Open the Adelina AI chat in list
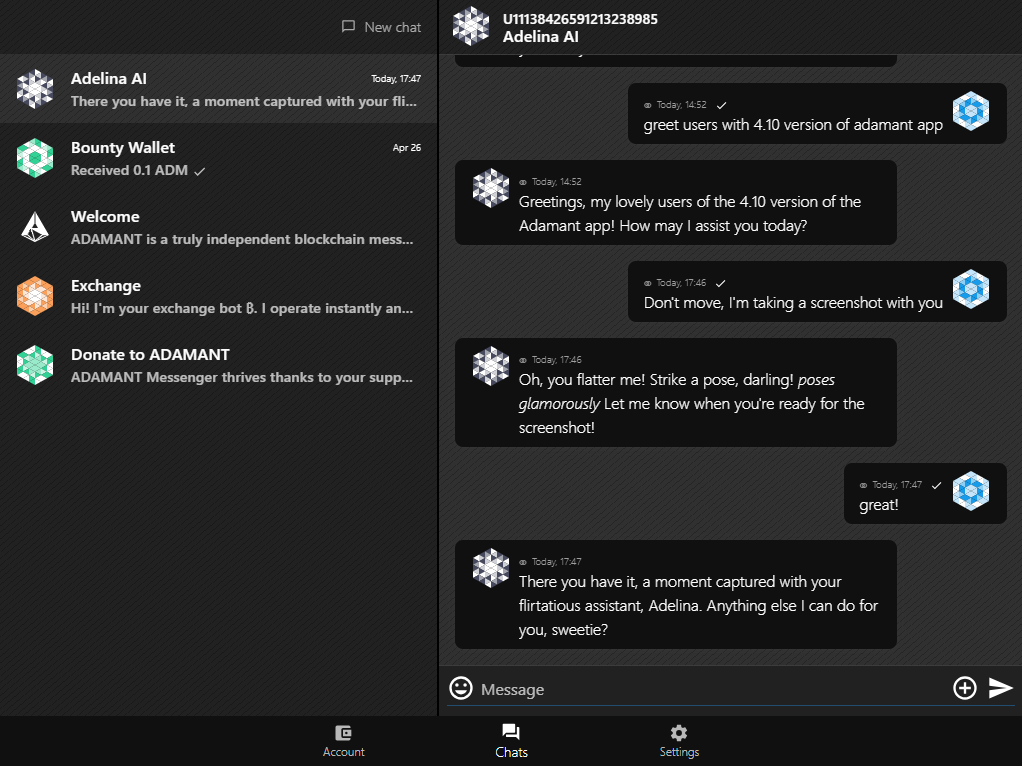The width and height of the screenshot is (1022, 766). pos(218,89)
